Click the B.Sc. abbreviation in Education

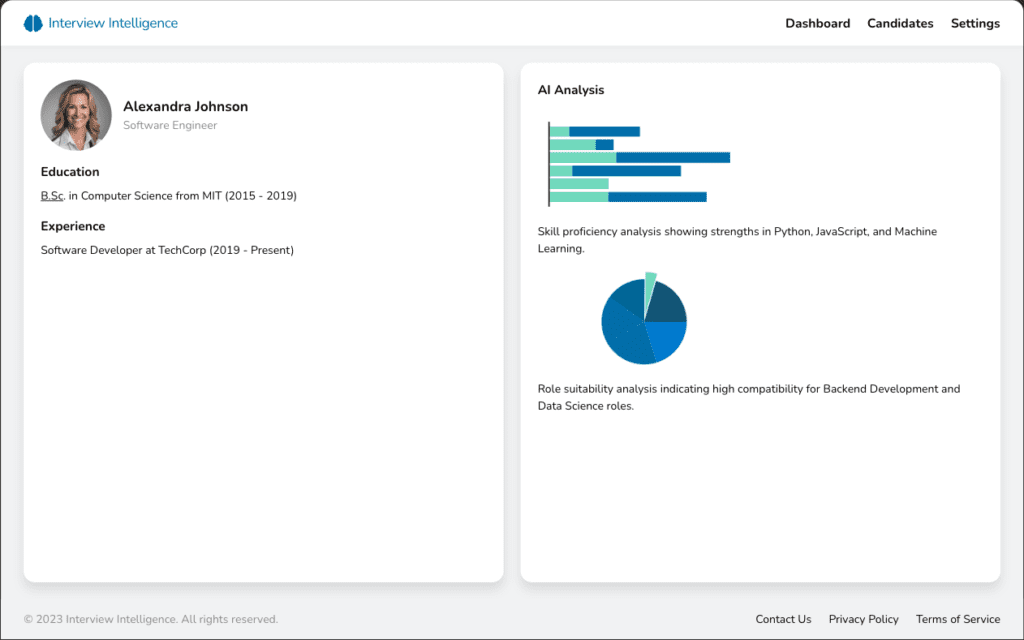53,196
